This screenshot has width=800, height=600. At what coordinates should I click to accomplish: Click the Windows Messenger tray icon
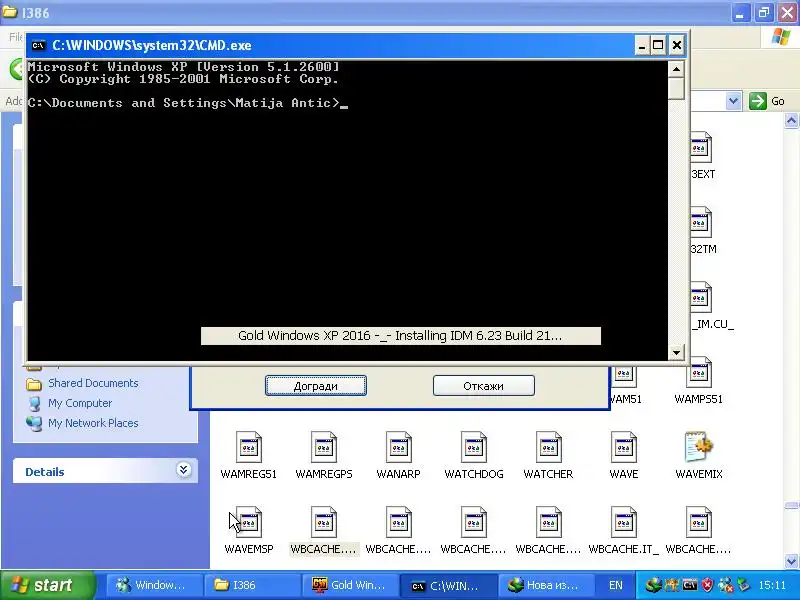[725, 585]
